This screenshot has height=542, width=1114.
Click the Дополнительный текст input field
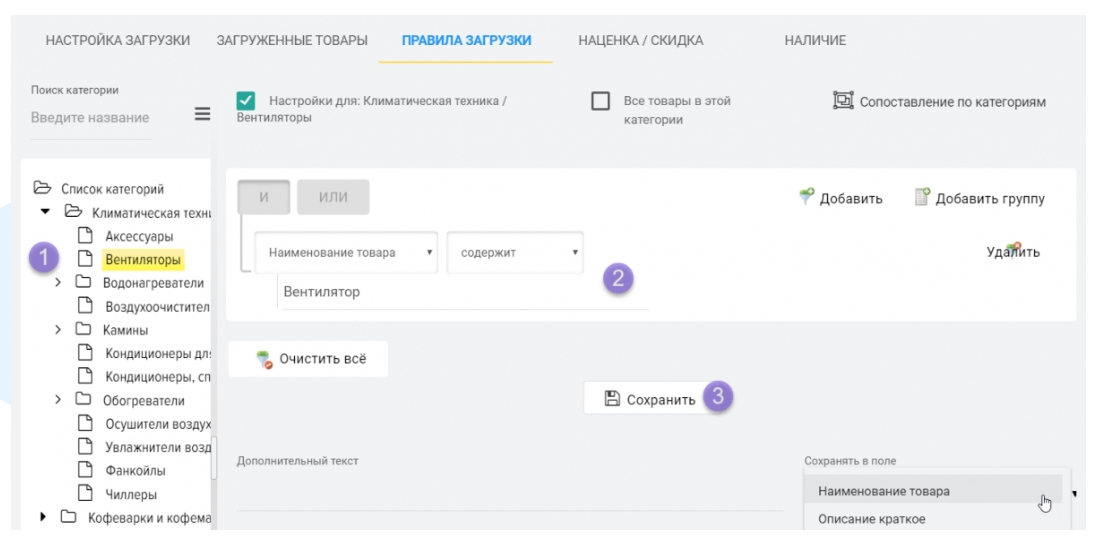509,494
